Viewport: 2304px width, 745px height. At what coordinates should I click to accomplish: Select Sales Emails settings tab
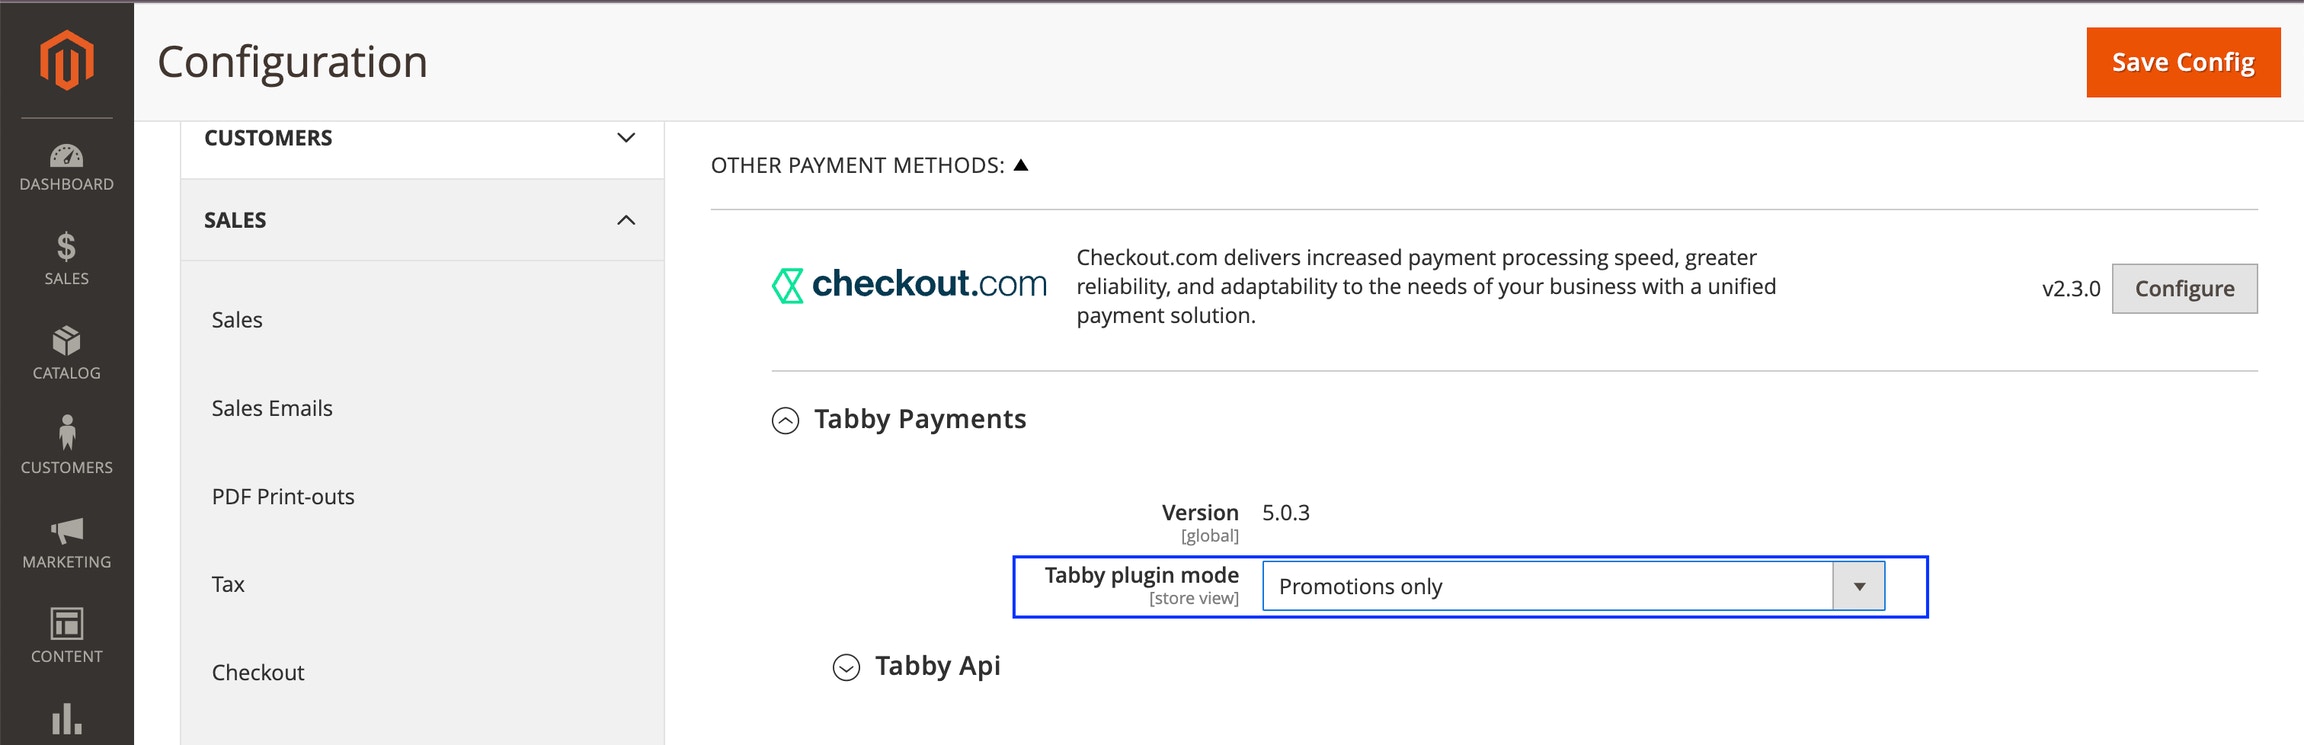pos(272,408)
